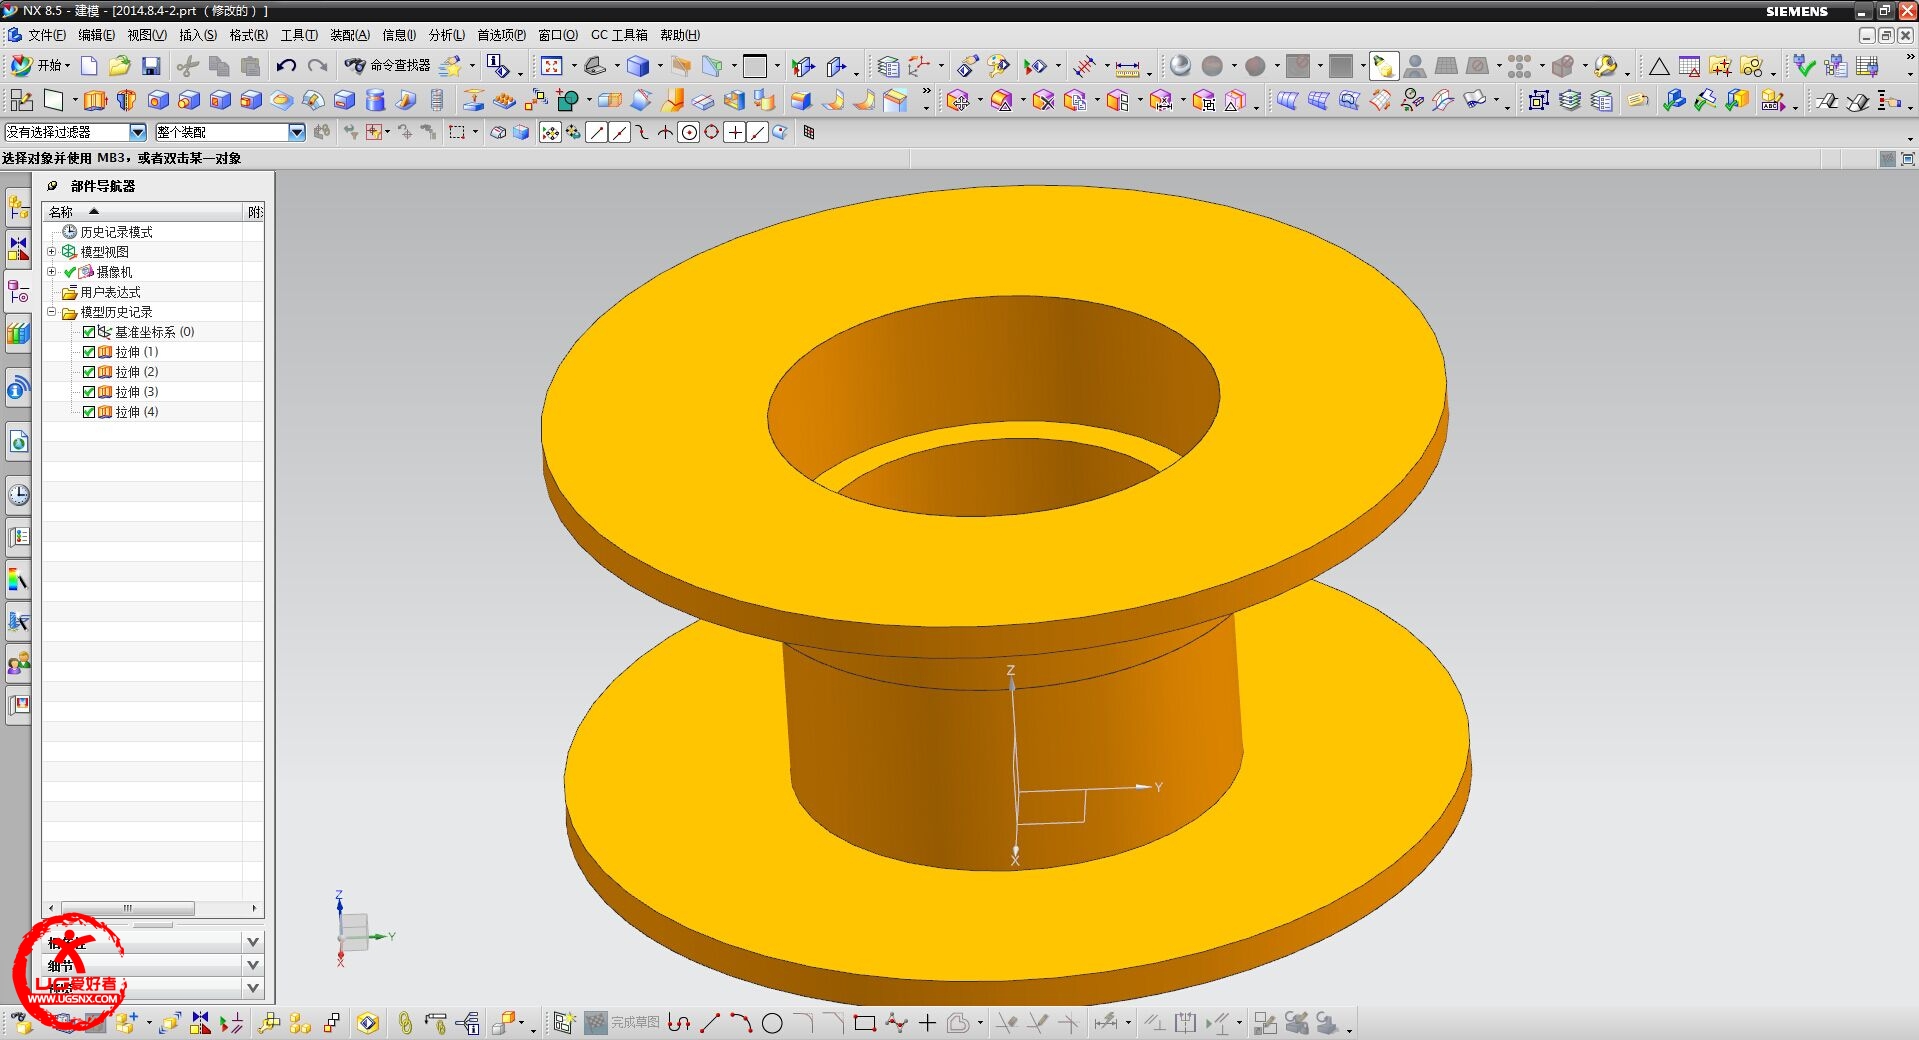Toggle checkbox for 拉伸 (1)
The width and height of the screenshot is (1919, 1040).
(89, 352)
